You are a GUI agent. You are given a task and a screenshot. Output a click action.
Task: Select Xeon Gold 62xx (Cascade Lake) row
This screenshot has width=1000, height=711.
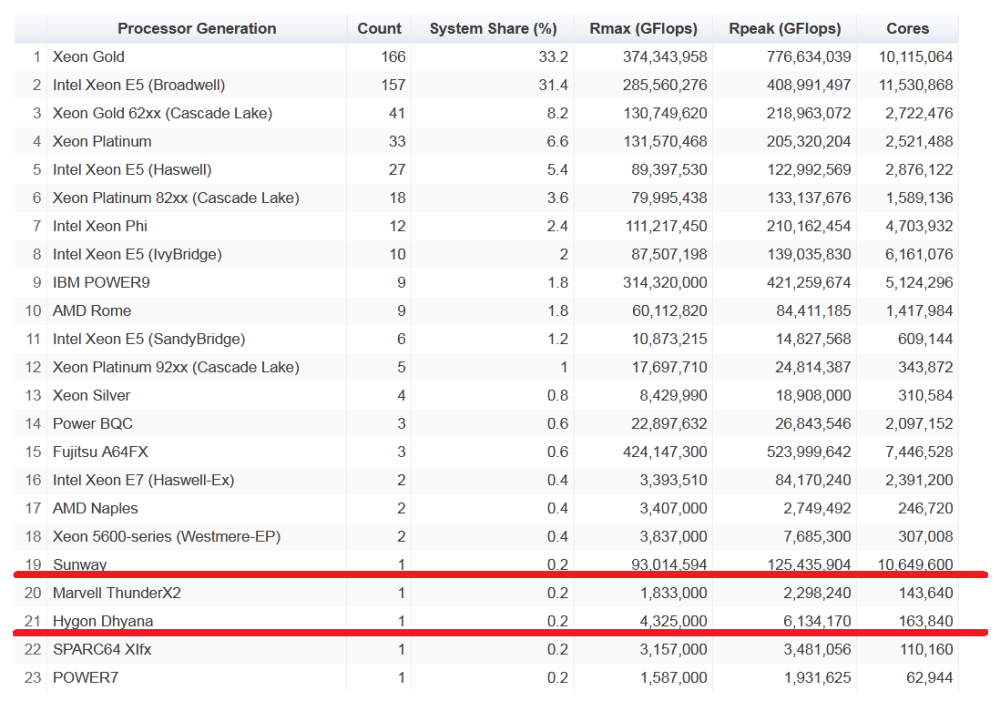click(162, 113)
